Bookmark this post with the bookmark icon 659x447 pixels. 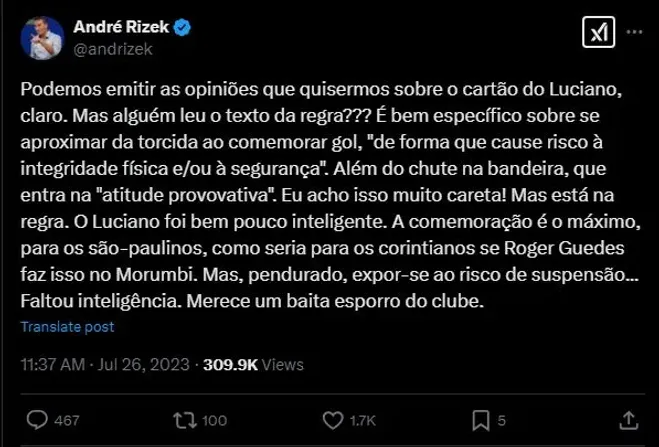point(480,419)
